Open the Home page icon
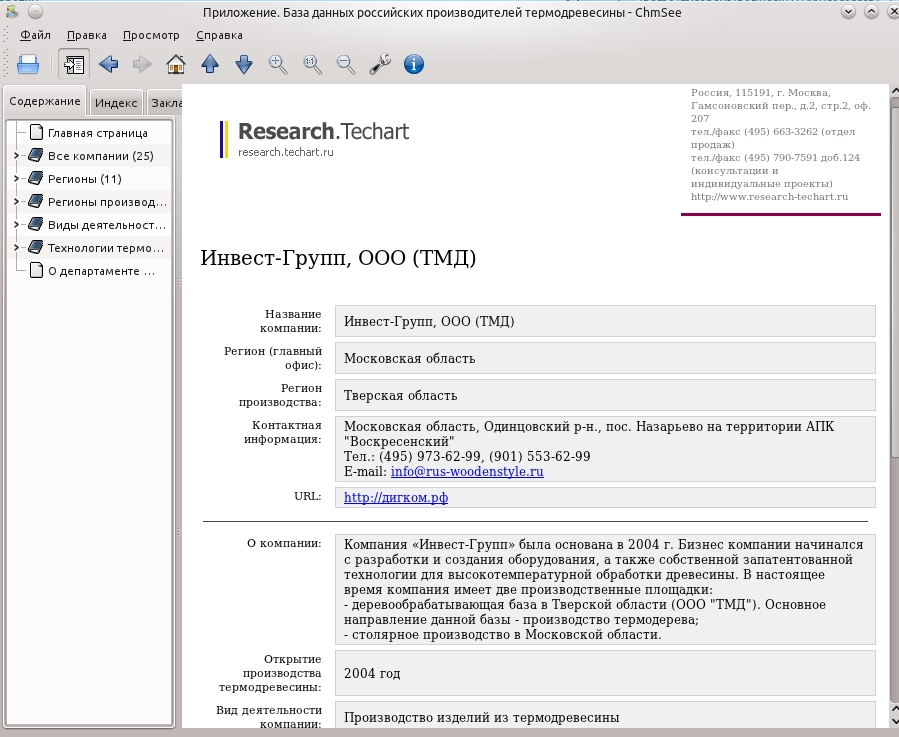899x737 pixels. [176, 64]
